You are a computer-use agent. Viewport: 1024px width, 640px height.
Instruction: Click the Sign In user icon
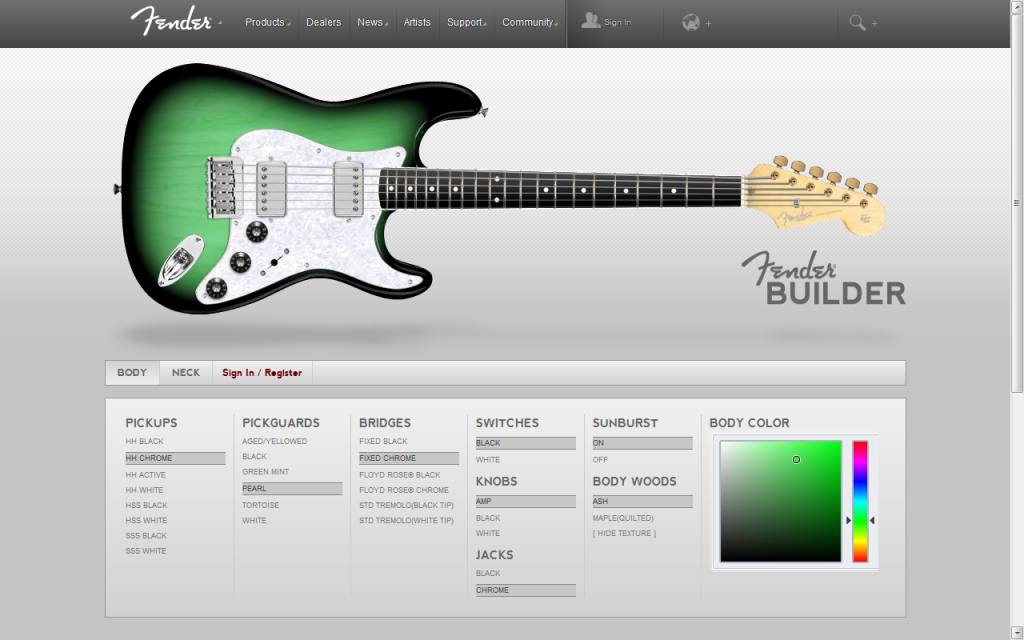(591, 21)
